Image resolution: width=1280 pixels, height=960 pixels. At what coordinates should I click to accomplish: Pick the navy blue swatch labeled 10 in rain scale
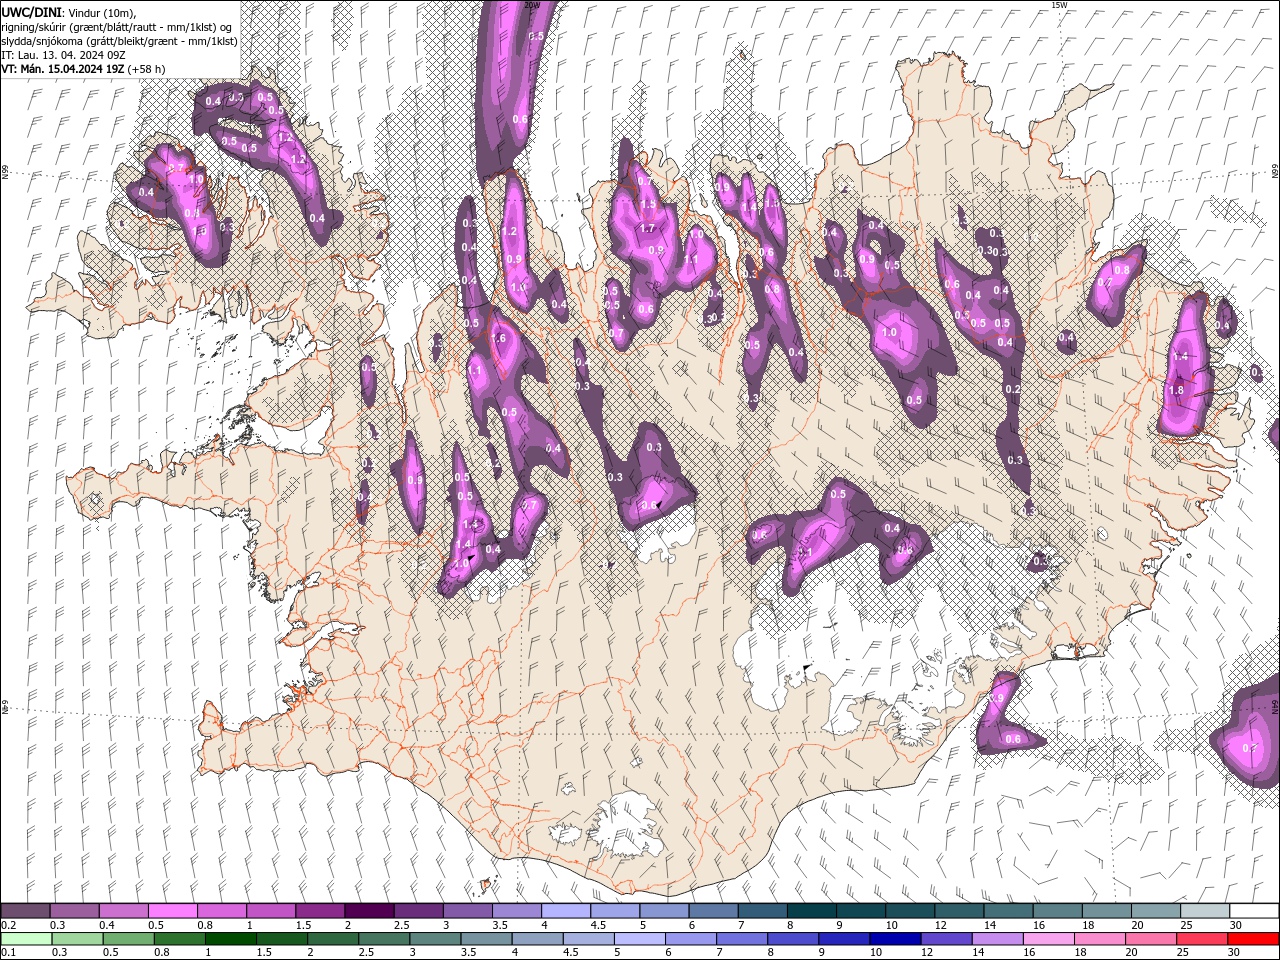tap(894, 938)
